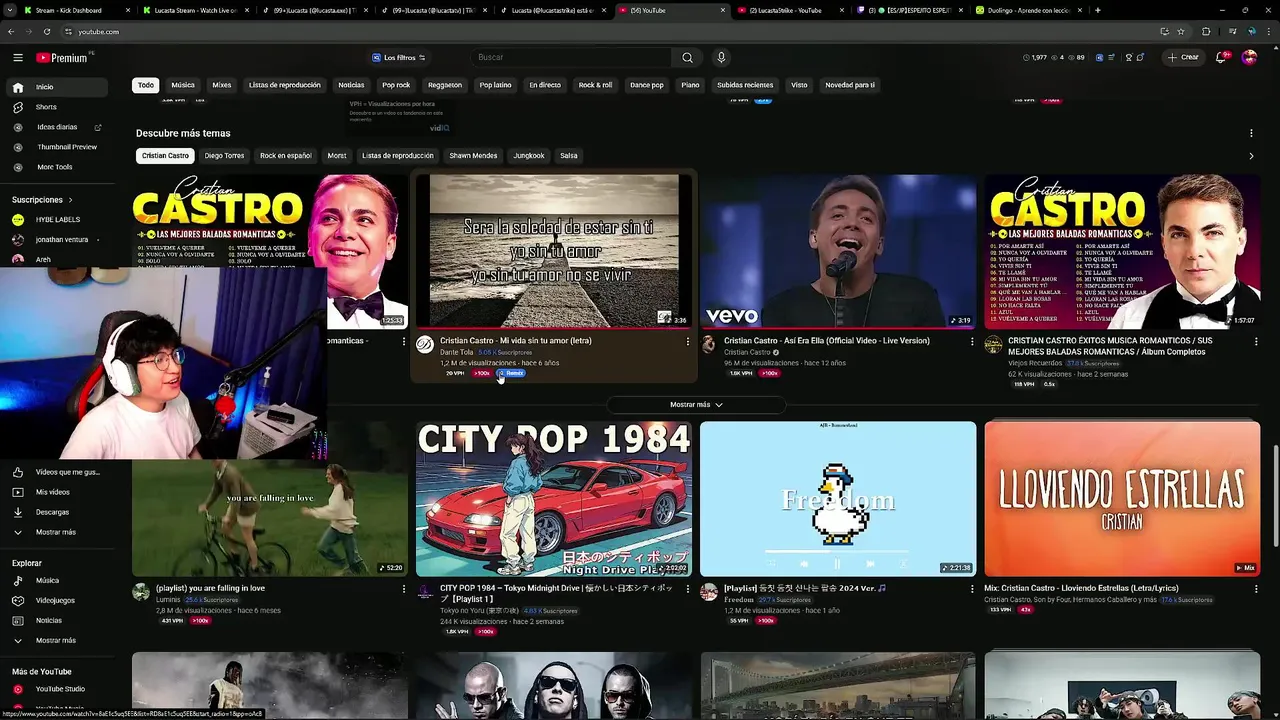The height and width of the screenshot is (720, 1280).
Task: Choose Rock en español topic chip
Action: coord(286,156)
